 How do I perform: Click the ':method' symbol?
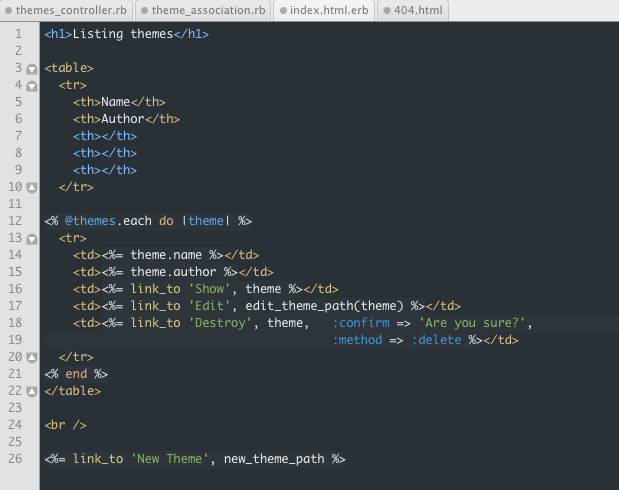coord(357,340)
